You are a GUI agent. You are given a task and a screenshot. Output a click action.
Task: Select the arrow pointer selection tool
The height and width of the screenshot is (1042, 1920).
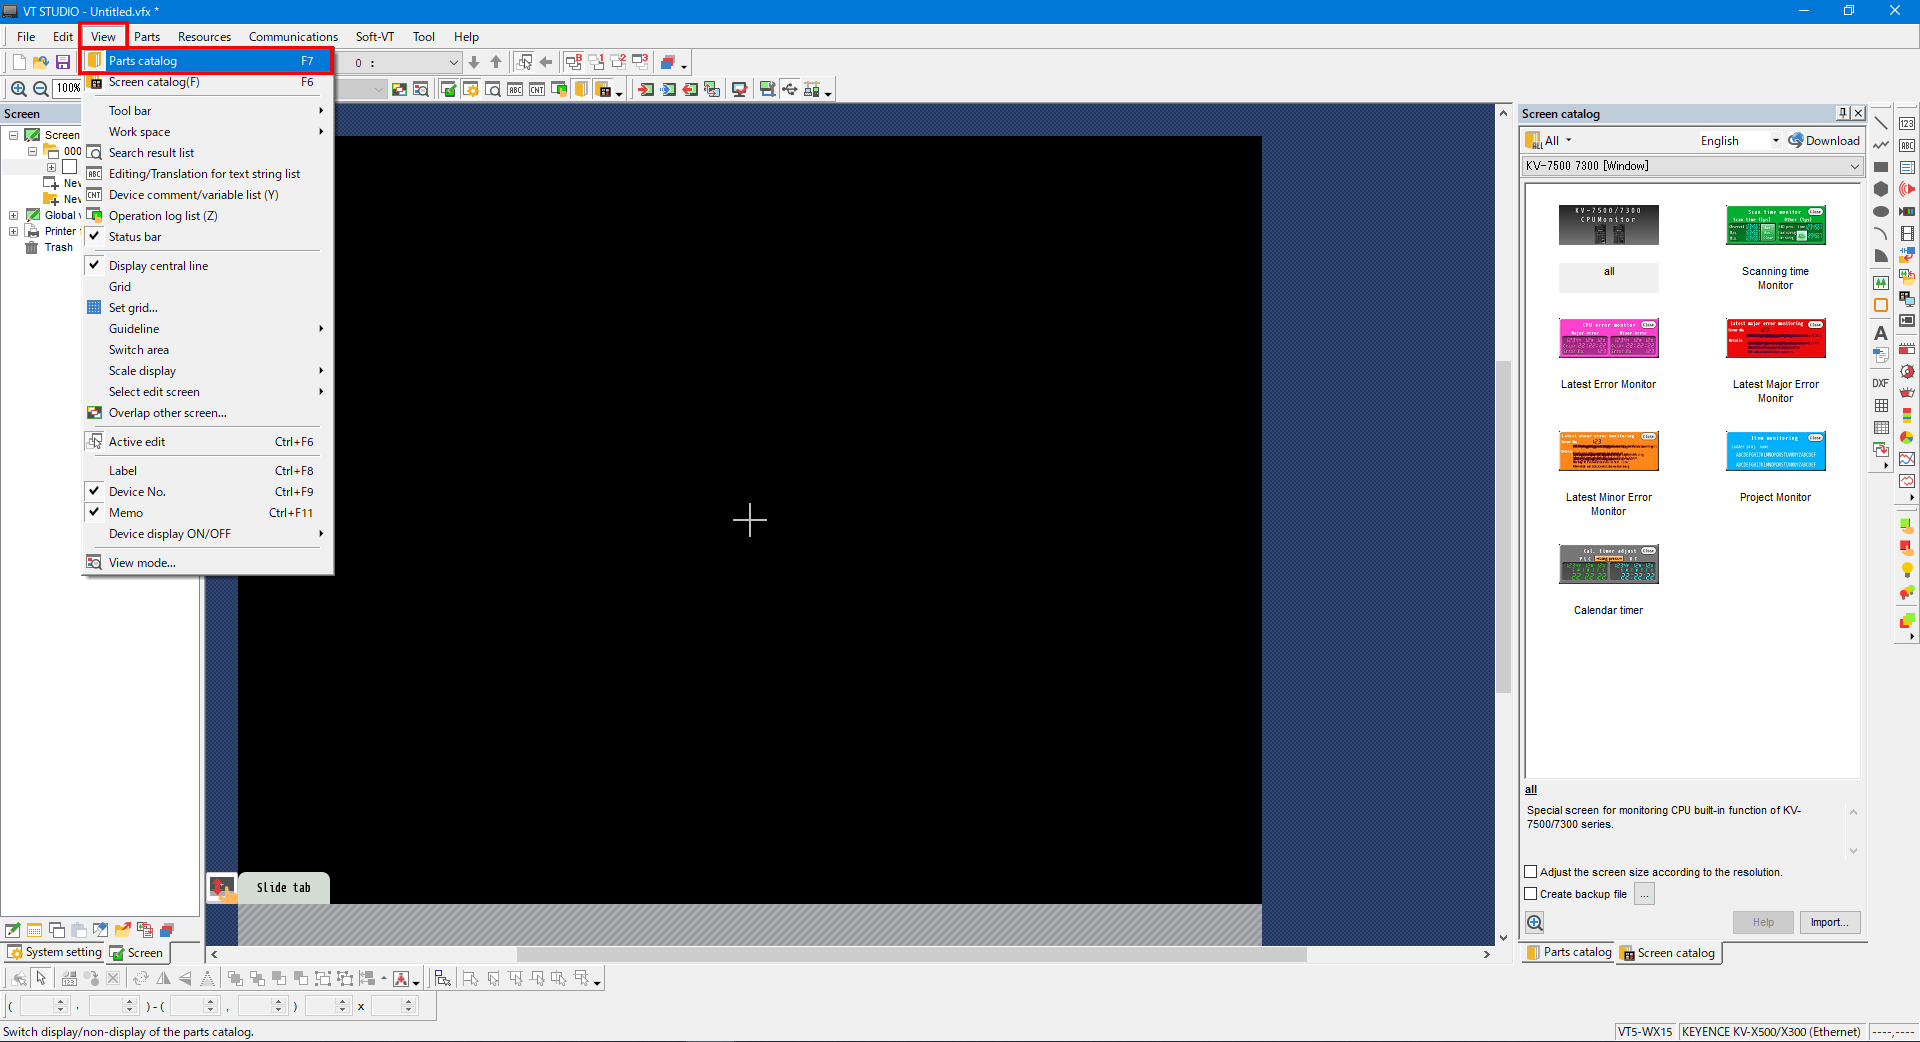(41, 978)
